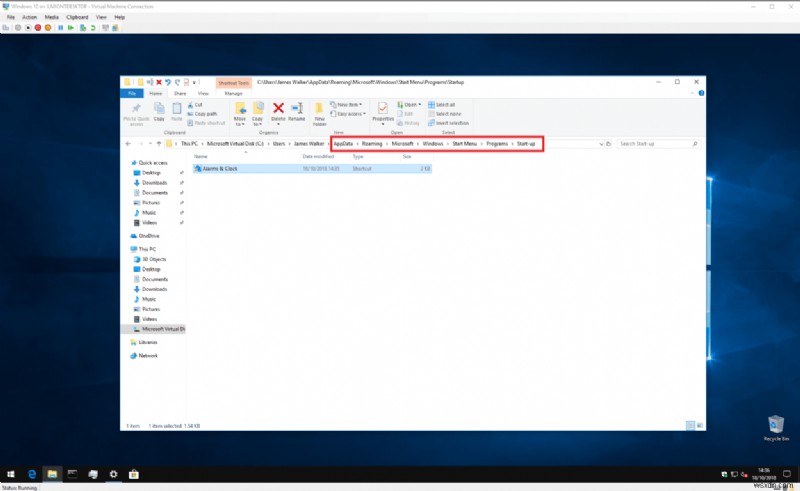Click quick access toolbar undo icon

click(168, 82)
